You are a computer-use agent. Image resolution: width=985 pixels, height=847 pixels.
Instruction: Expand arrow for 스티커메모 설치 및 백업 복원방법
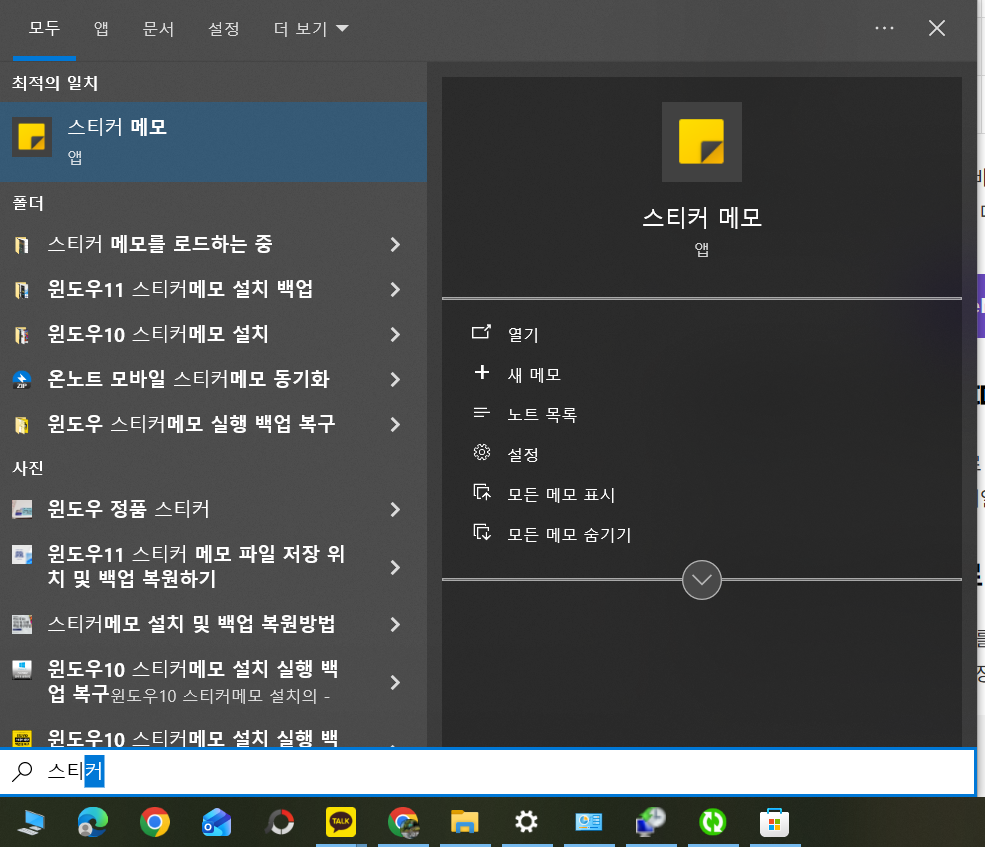tap(395, 625)
